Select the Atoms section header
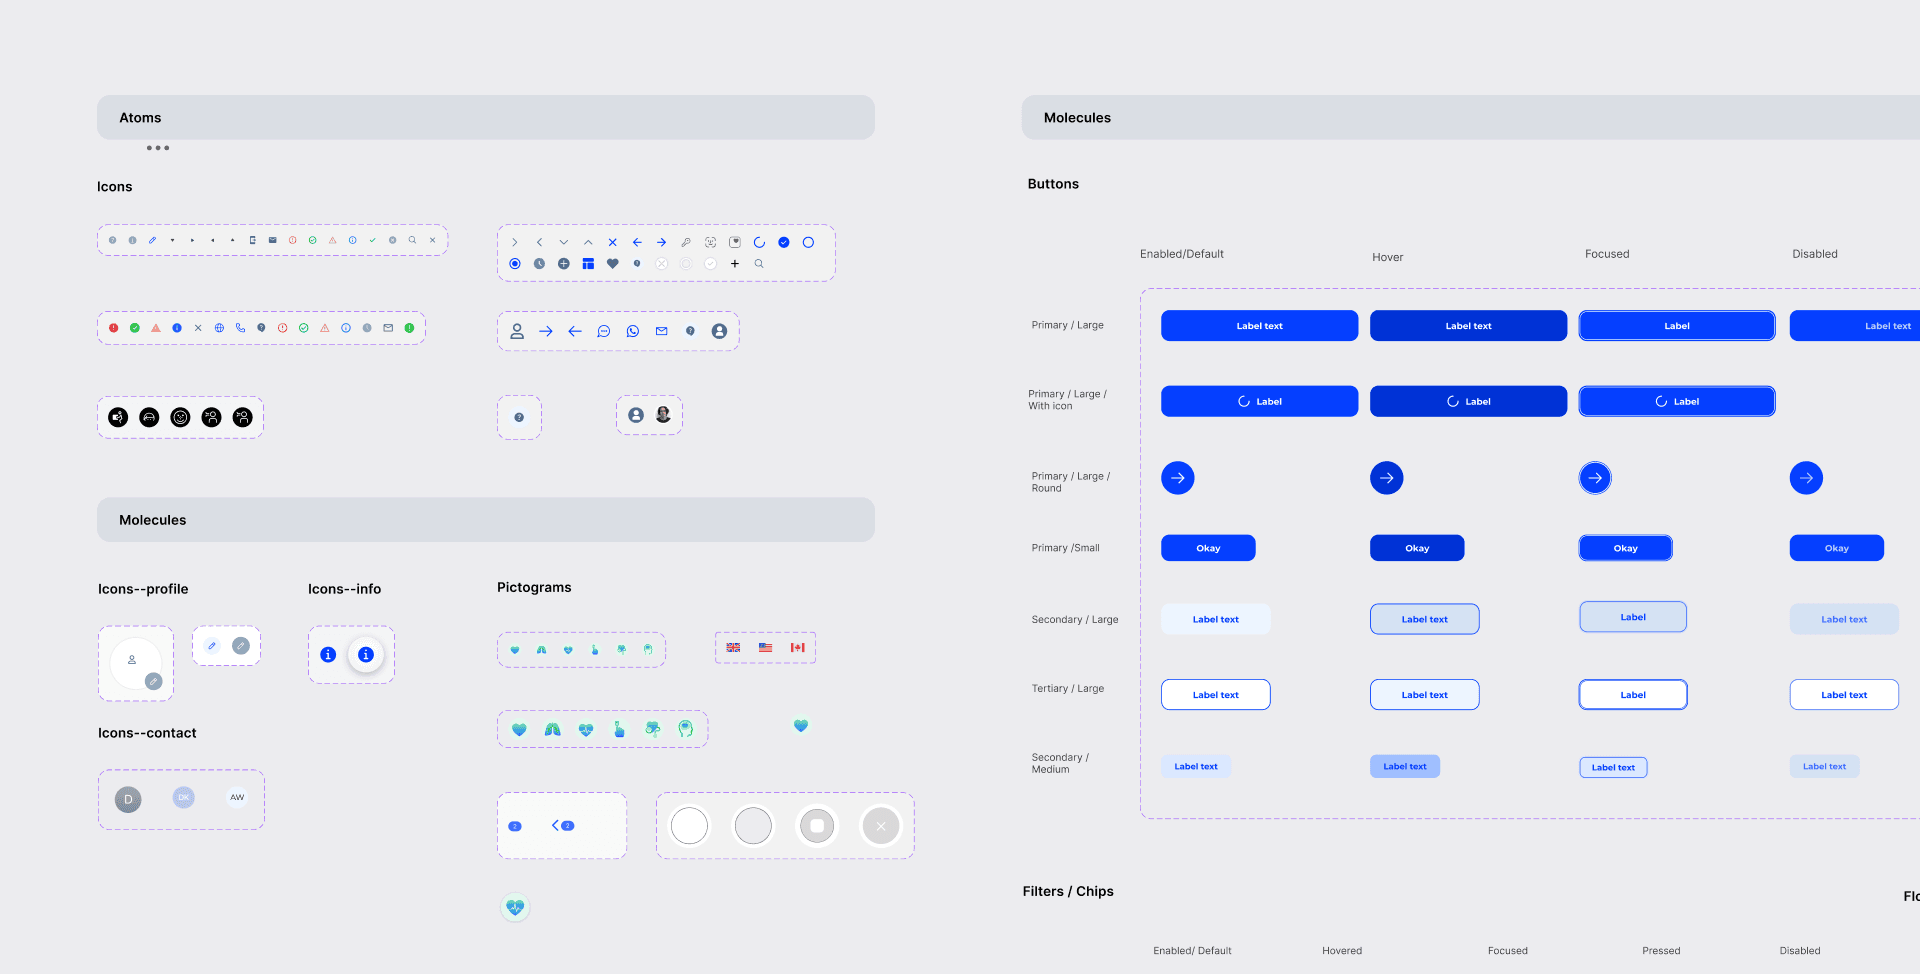The height and width of the screenshot is (974, 1920). pos(486,117)
